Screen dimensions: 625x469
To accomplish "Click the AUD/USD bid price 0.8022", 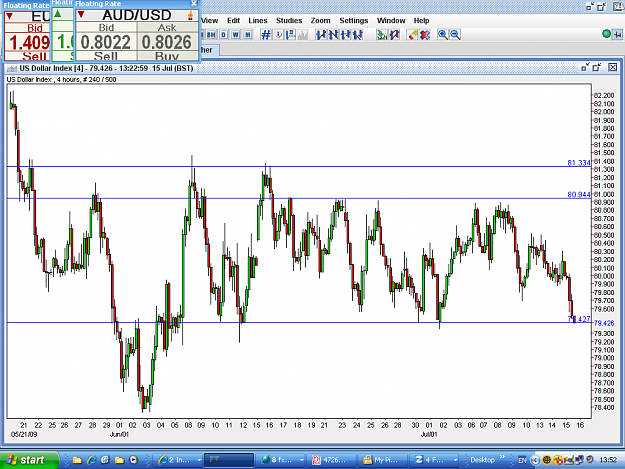I will [x=106, y=42].
